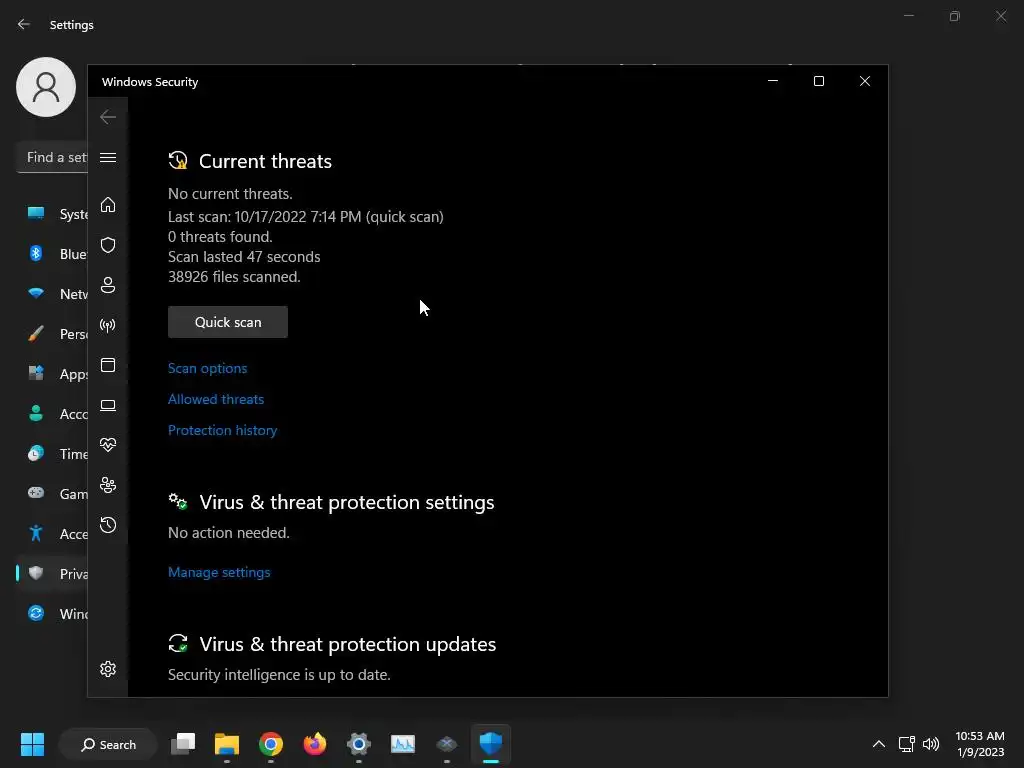1024x768 pixels.
Task: Launch Firefox from taskbar
Action: (x=315, y=744)
